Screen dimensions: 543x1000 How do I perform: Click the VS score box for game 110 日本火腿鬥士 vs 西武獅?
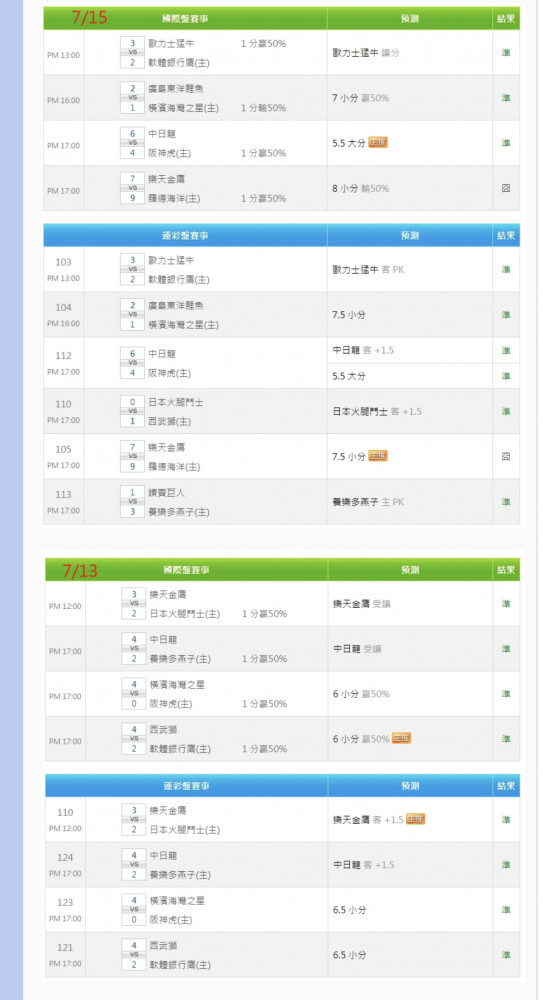133,411
